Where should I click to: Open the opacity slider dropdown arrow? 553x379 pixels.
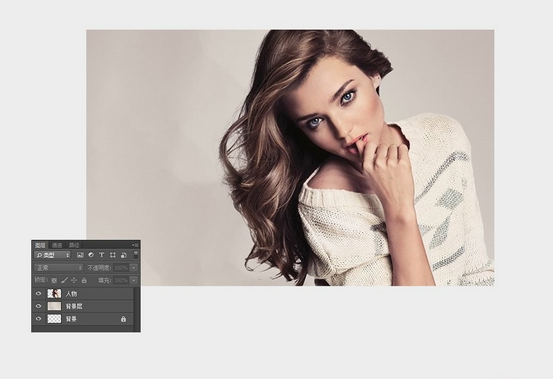click(x=134, y=268)
